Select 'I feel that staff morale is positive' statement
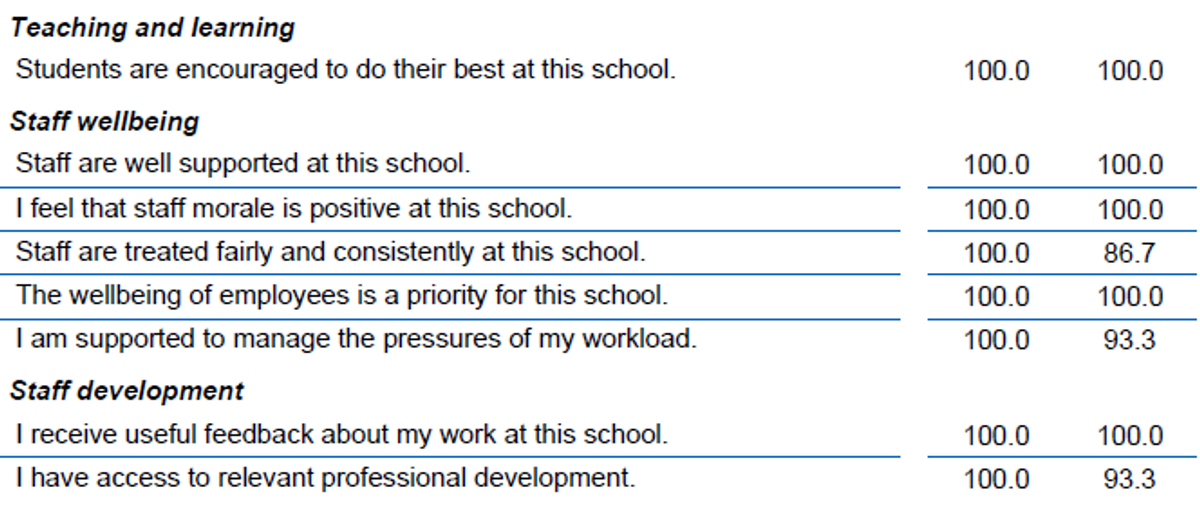Viewport: 1200px width, 511px height. coord(294,209)
